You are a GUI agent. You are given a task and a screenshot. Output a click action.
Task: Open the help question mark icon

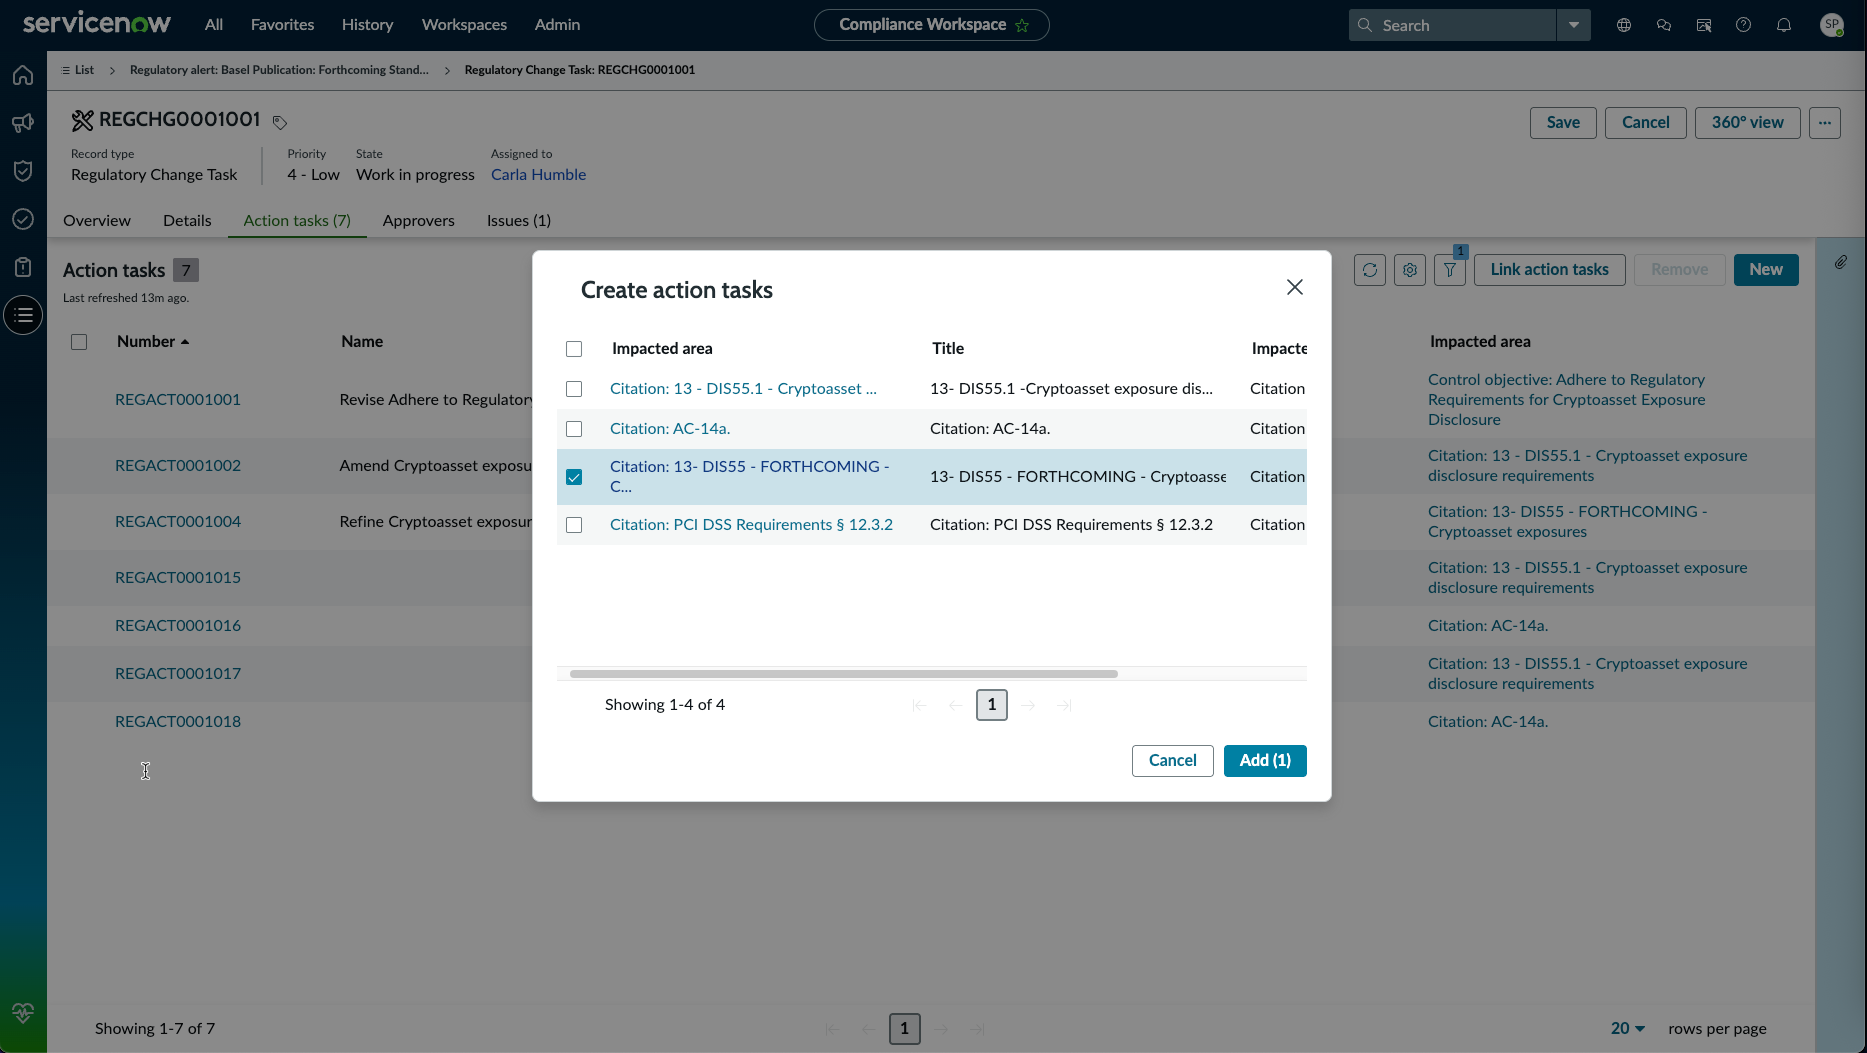(1744, 25)
